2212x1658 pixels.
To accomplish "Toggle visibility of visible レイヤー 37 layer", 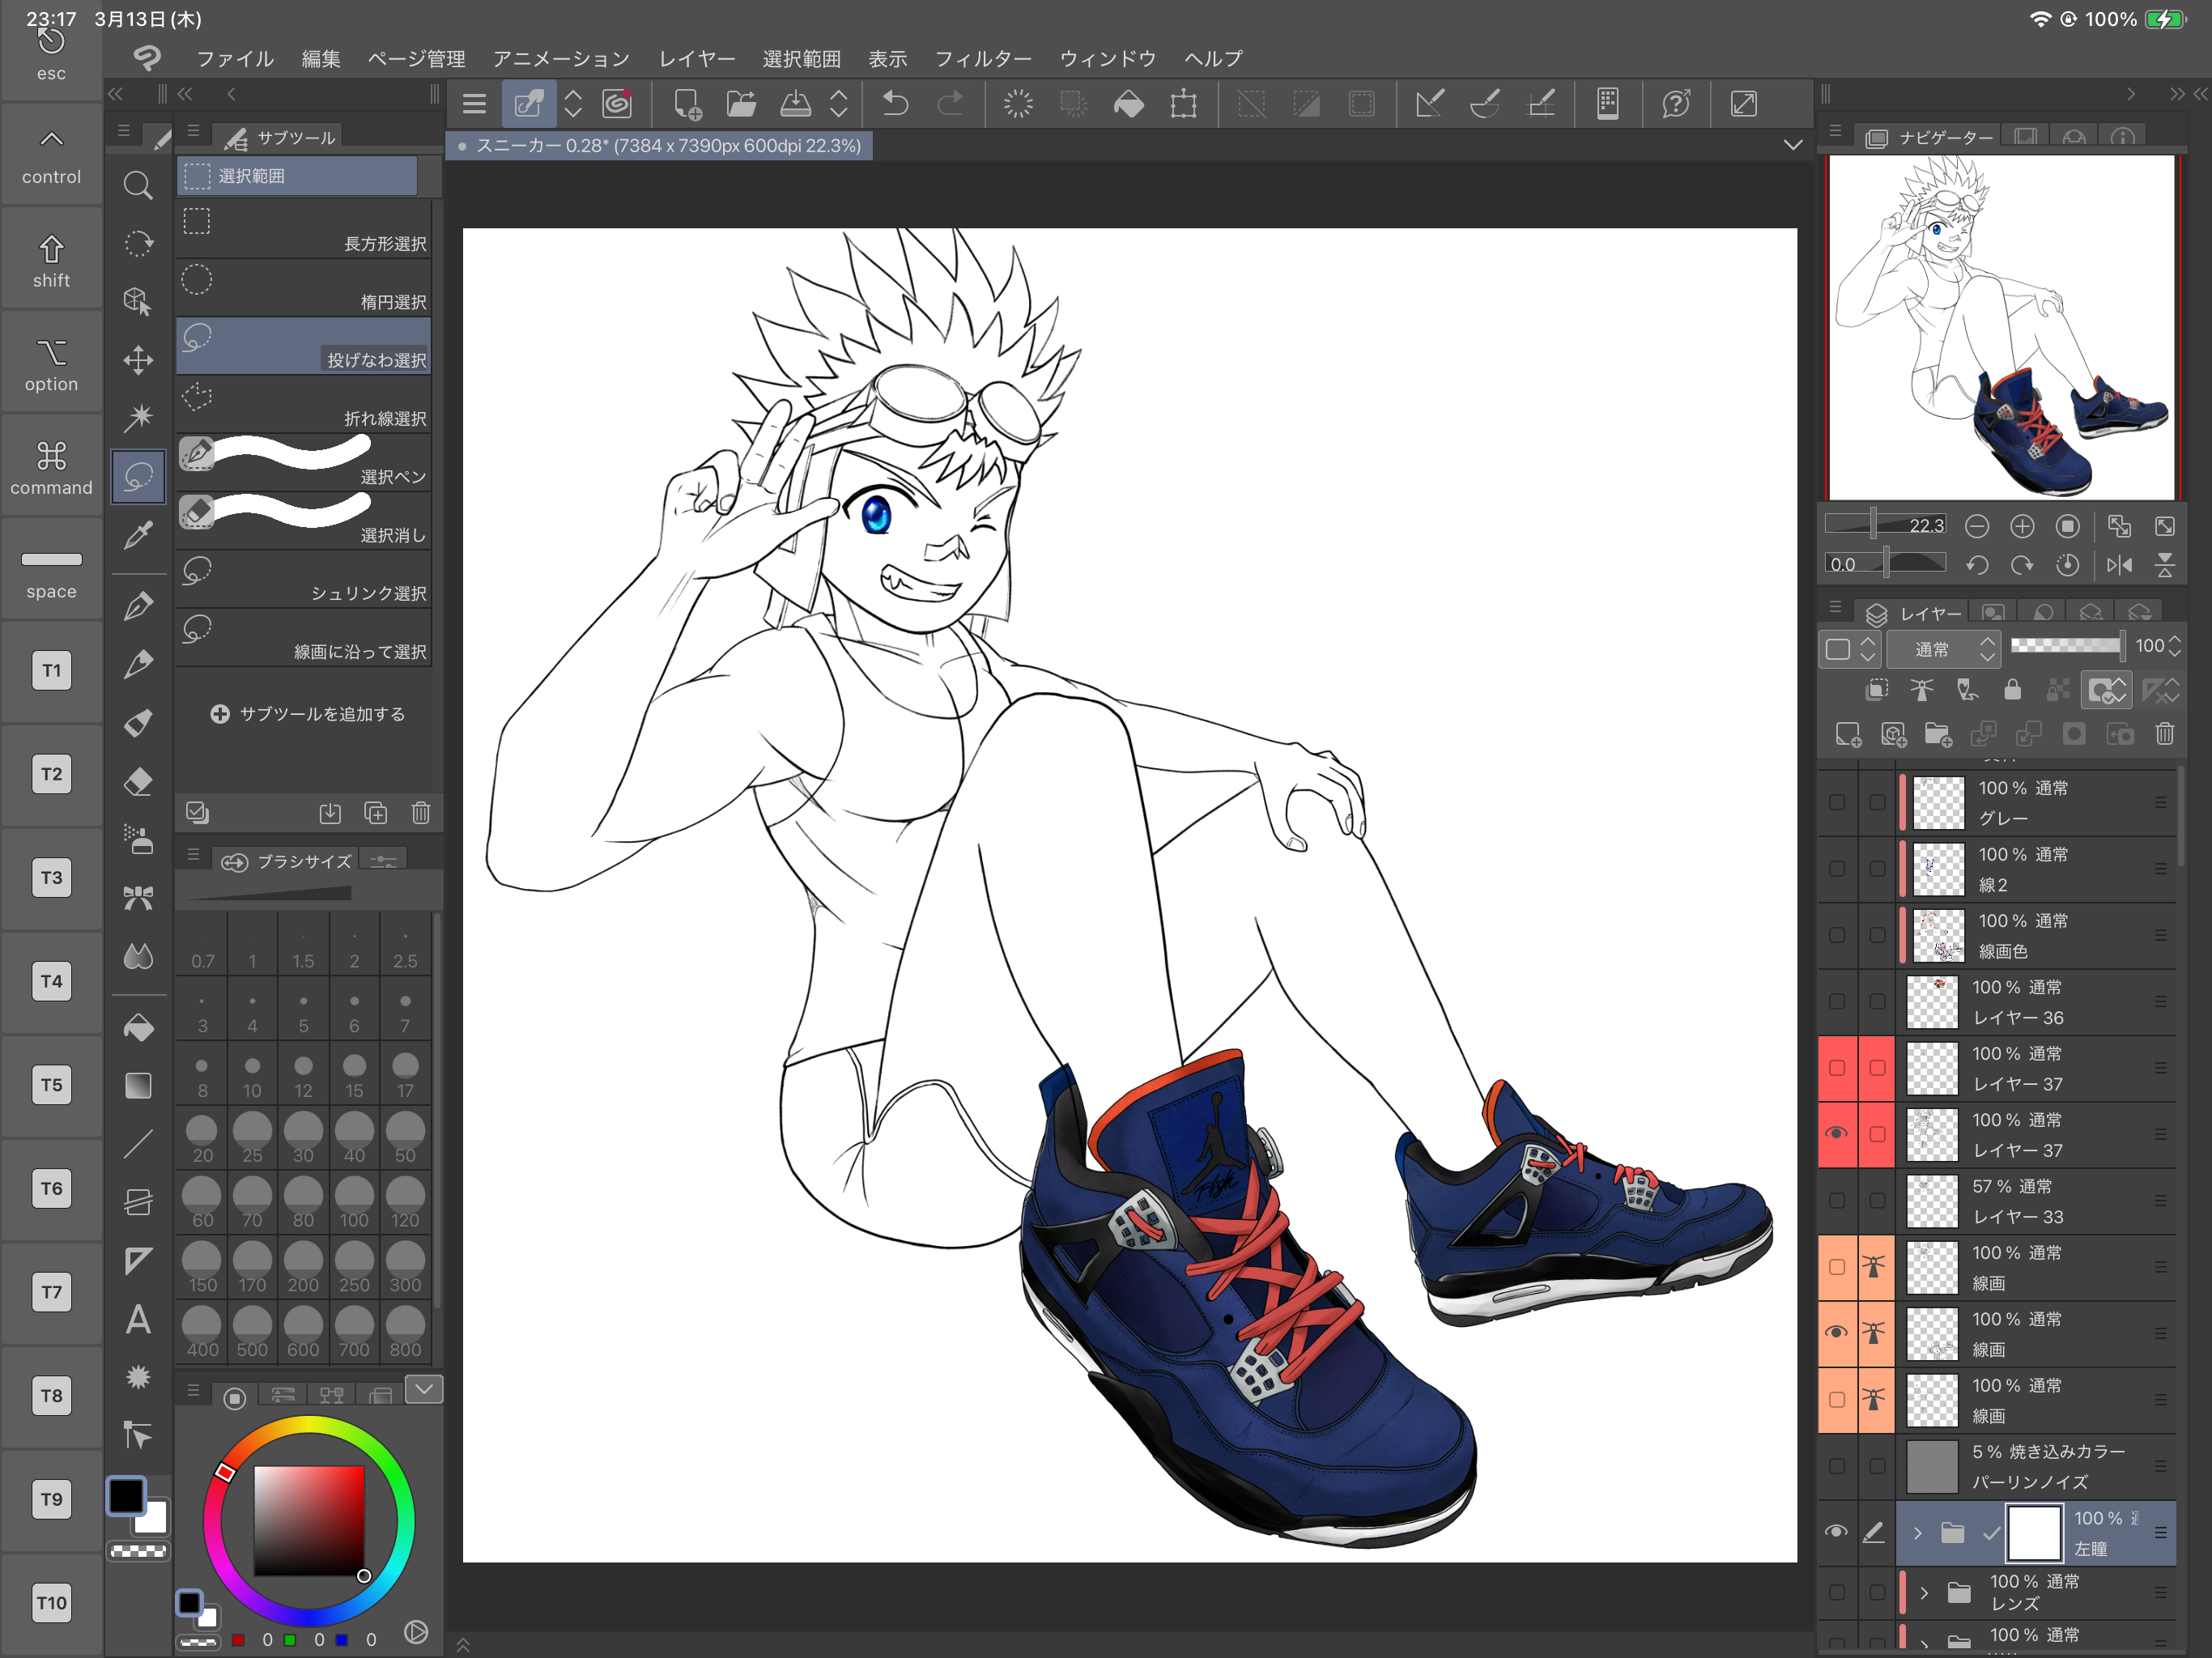I will 1837,1133.
